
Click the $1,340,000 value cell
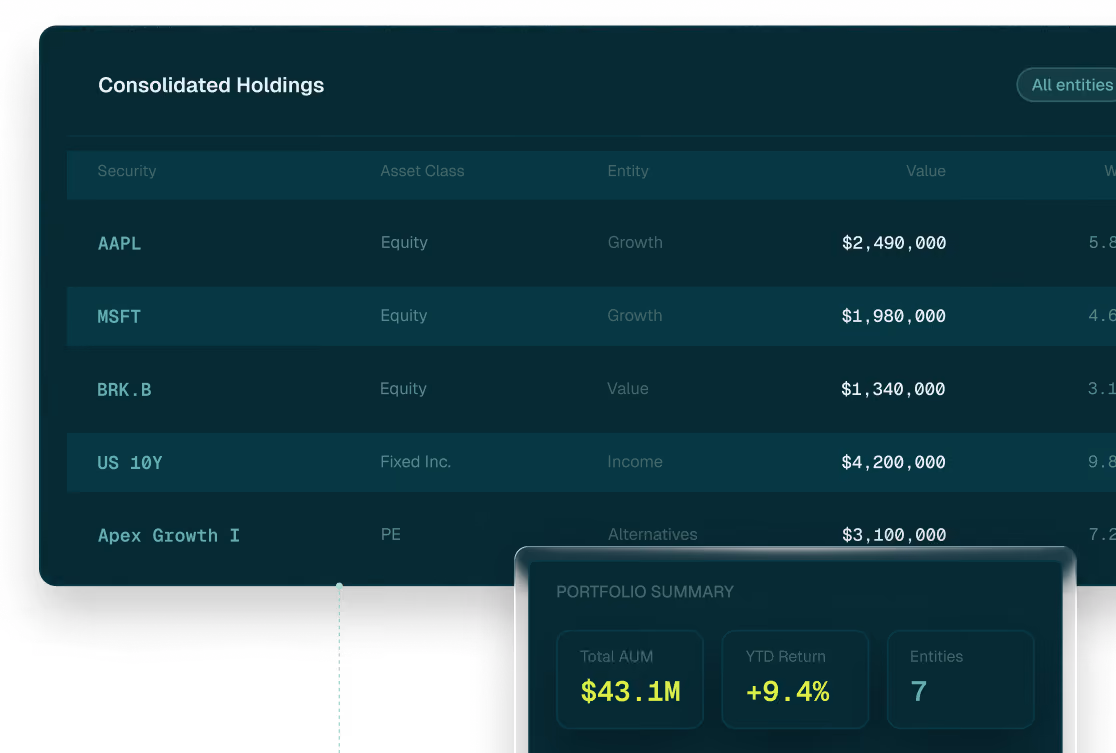[x=893, y=389]
